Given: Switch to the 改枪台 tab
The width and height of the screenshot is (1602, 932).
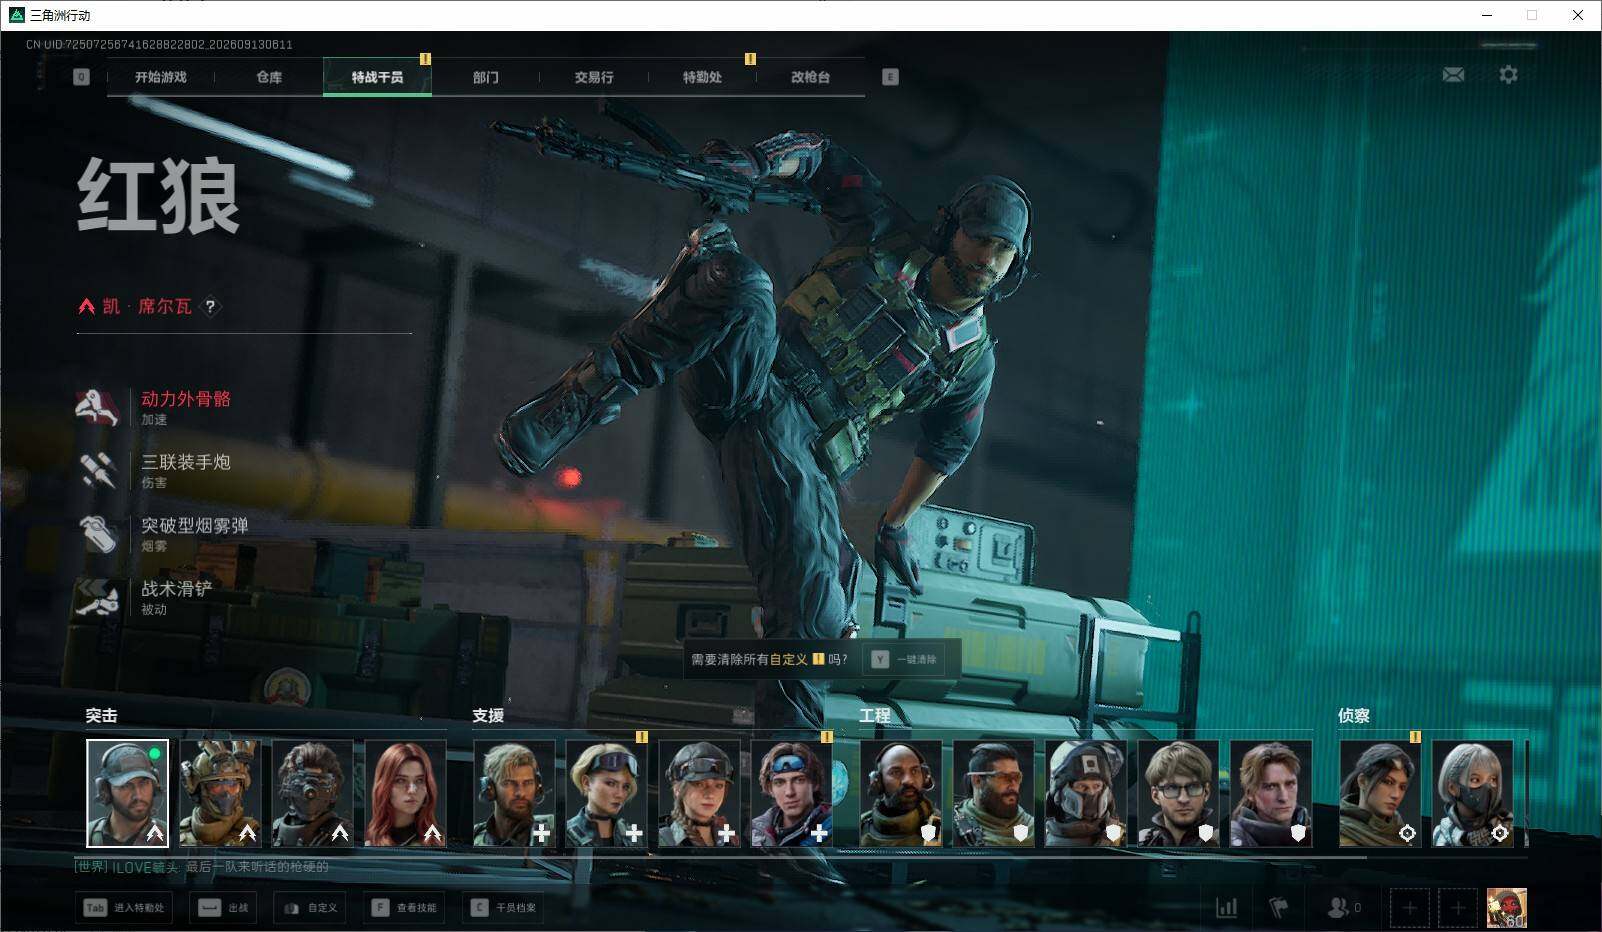Looking at the screenshot, I should pyautogui.click(x=810, y=77).
